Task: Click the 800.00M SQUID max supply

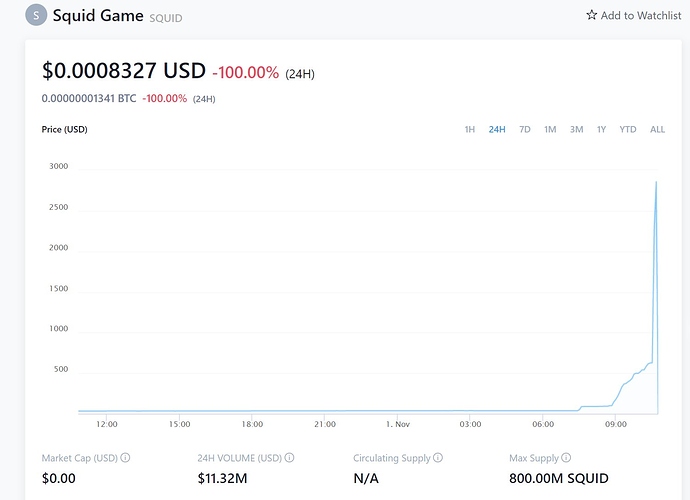Action: click(559, 478)
